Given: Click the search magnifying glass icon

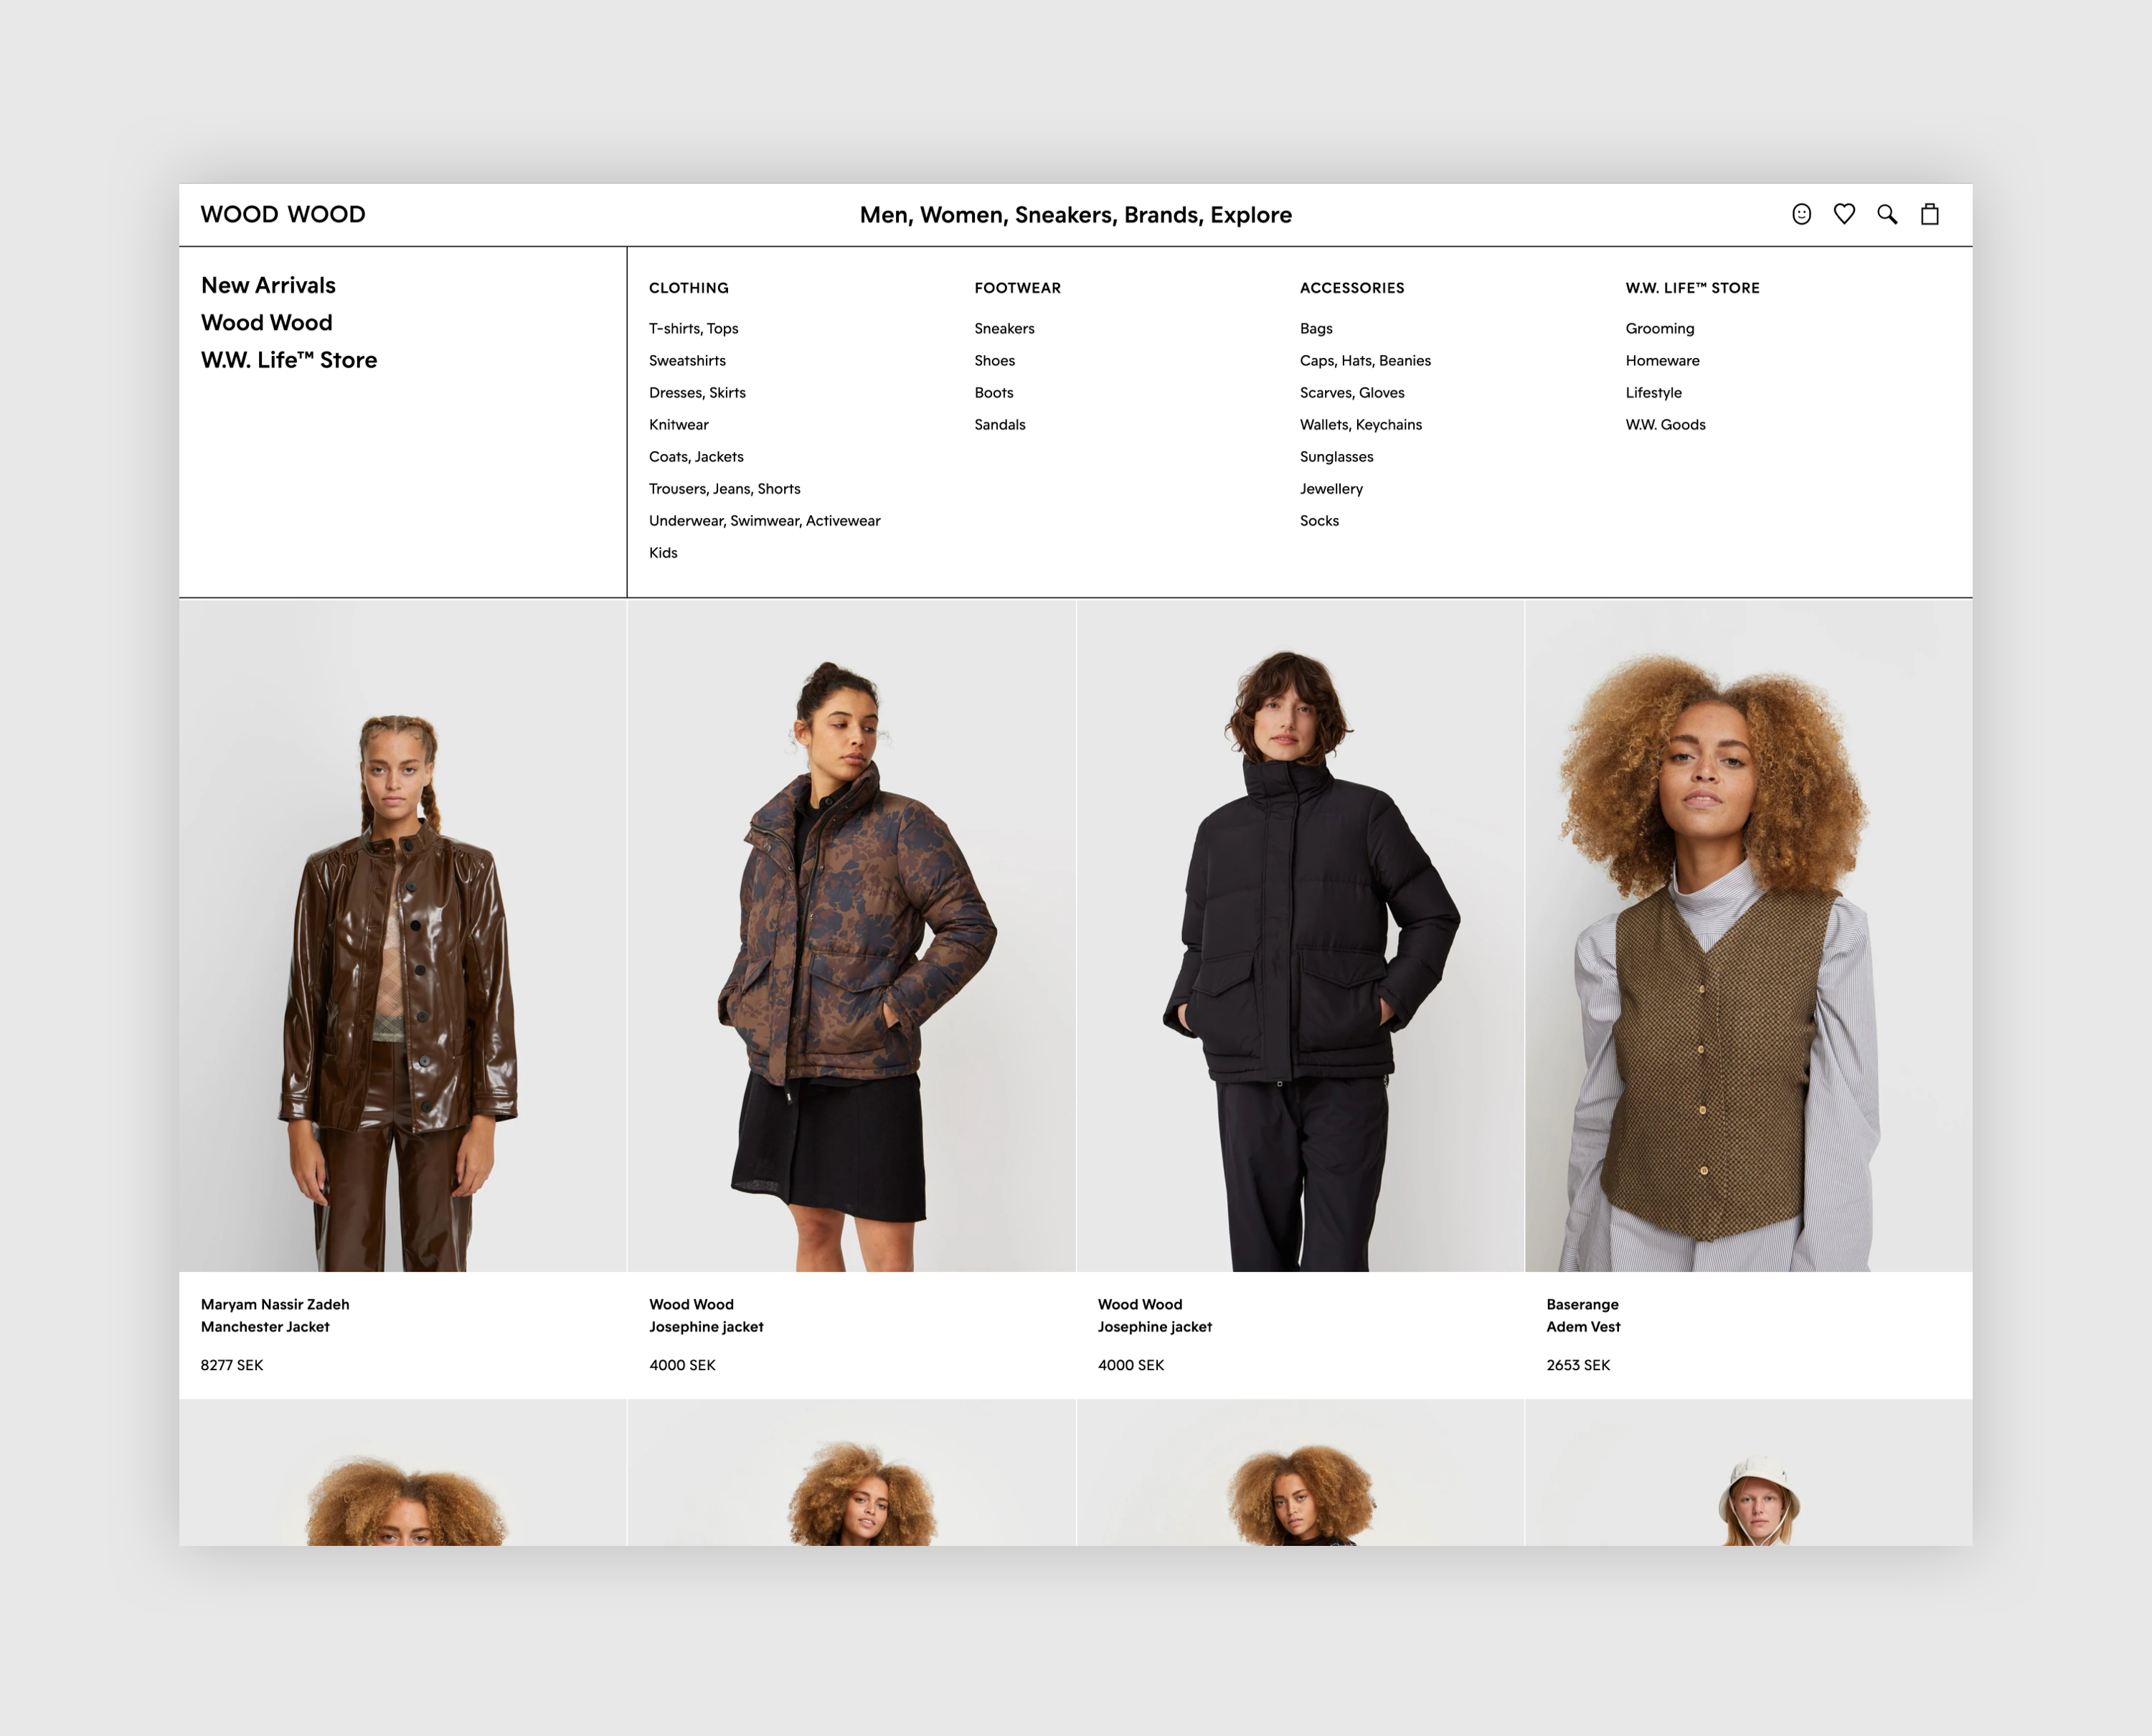Looking at the screenshot, I should point(1887,214).
